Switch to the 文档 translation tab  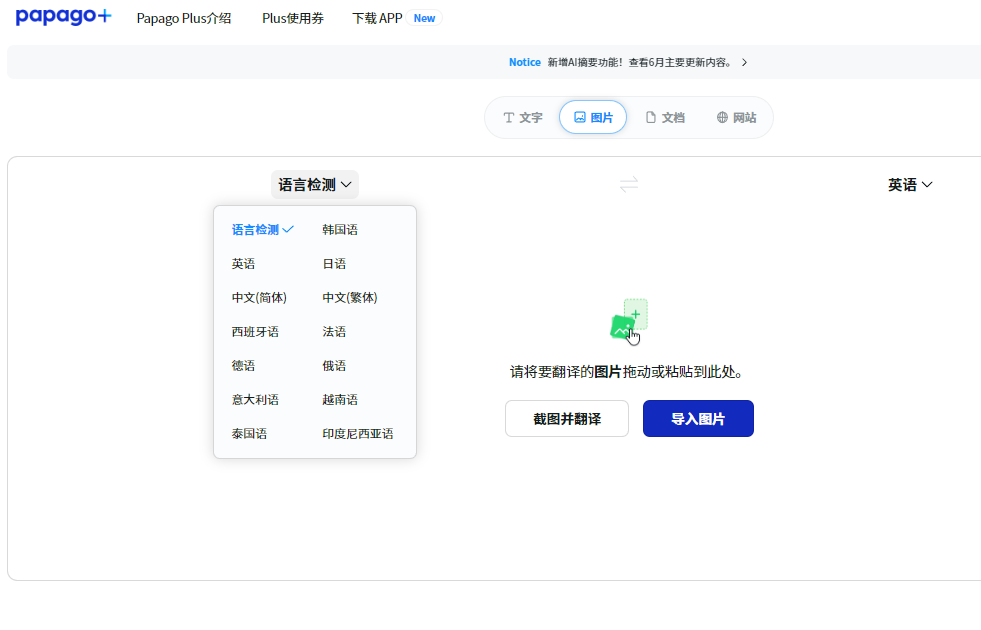[x=664, y=118]
